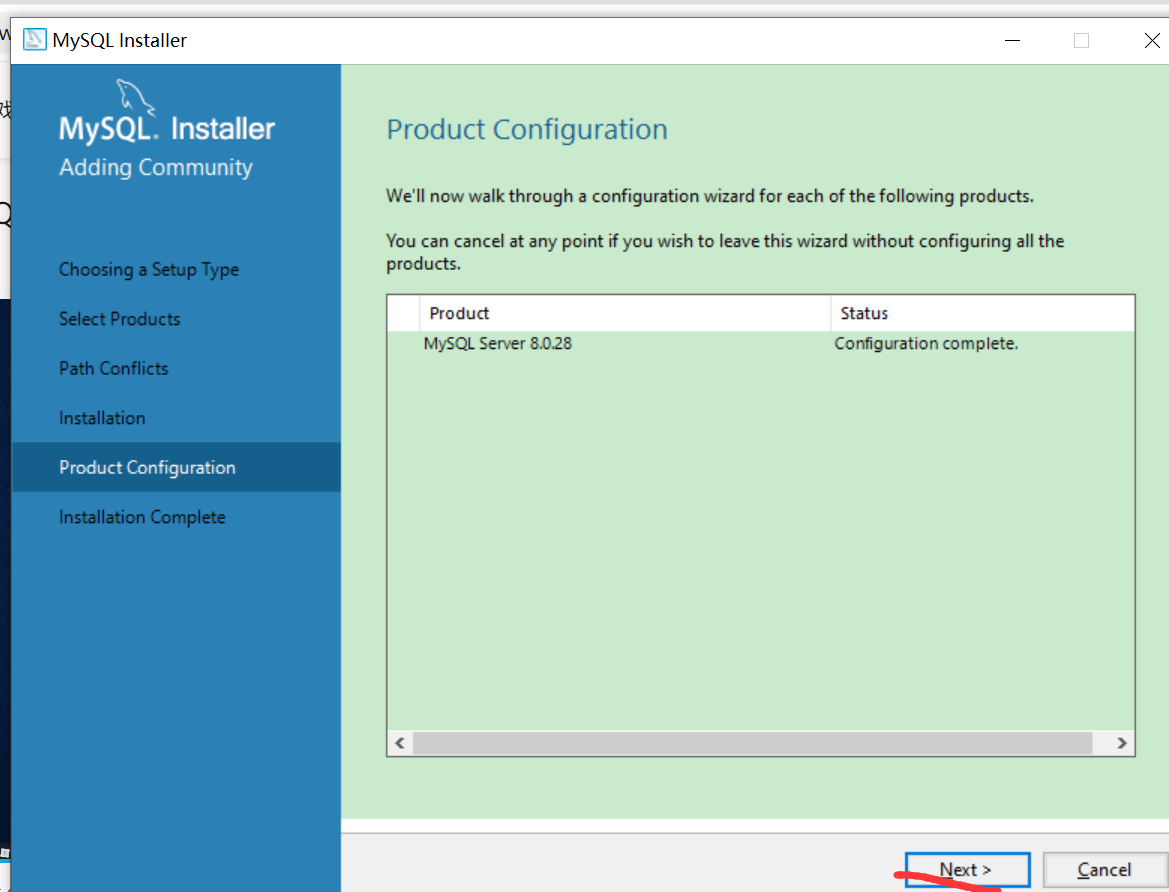The width and height of the screenshot is (1169, 892).
Task: Click the Next button
Action: [968, 870]
